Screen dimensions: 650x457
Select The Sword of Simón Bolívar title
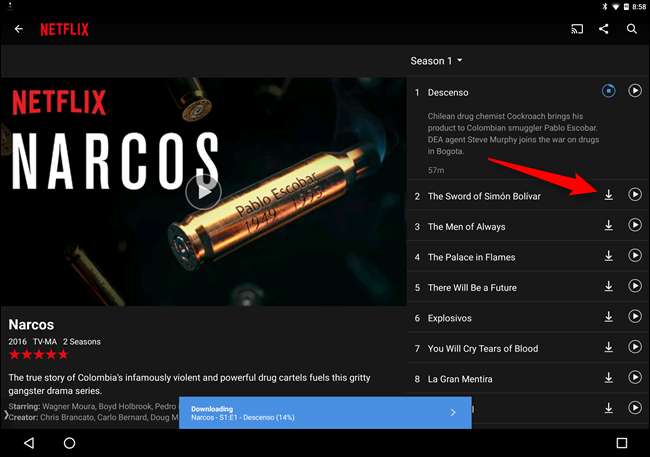pos(484,196)
